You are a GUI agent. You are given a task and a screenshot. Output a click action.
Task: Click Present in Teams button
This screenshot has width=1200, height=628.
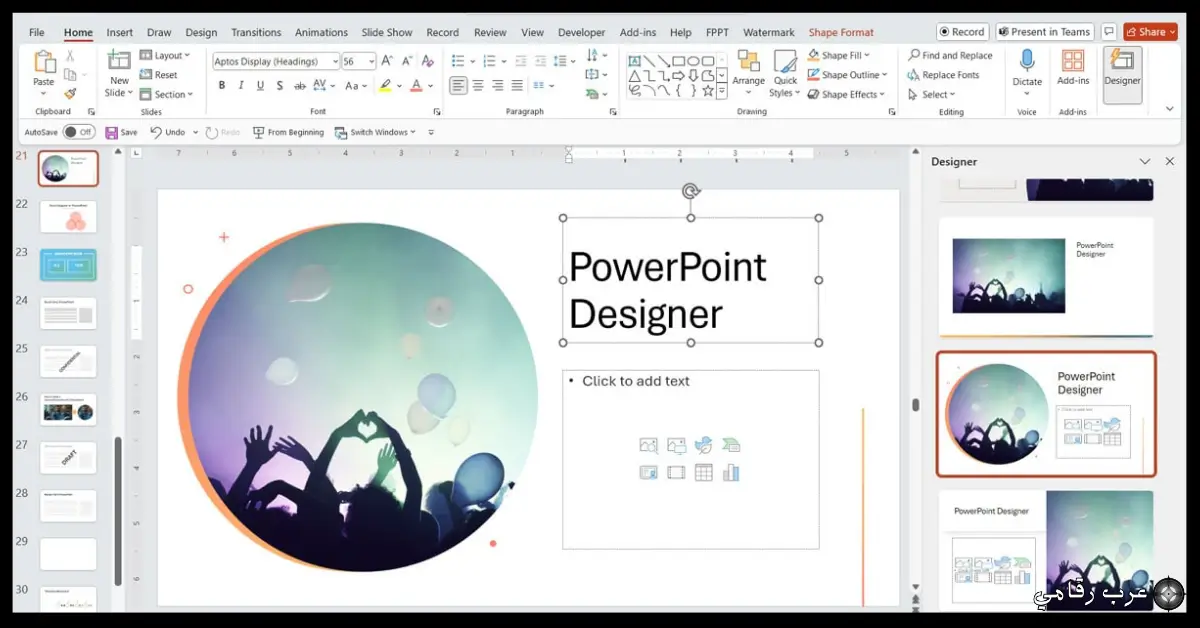tap(1044, 32)
